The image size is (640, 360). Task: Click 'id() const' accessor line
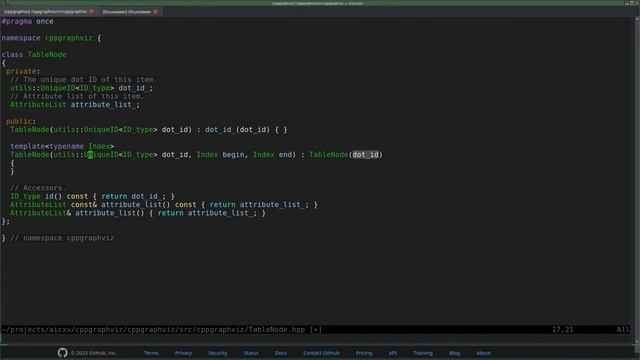point(92,196)
